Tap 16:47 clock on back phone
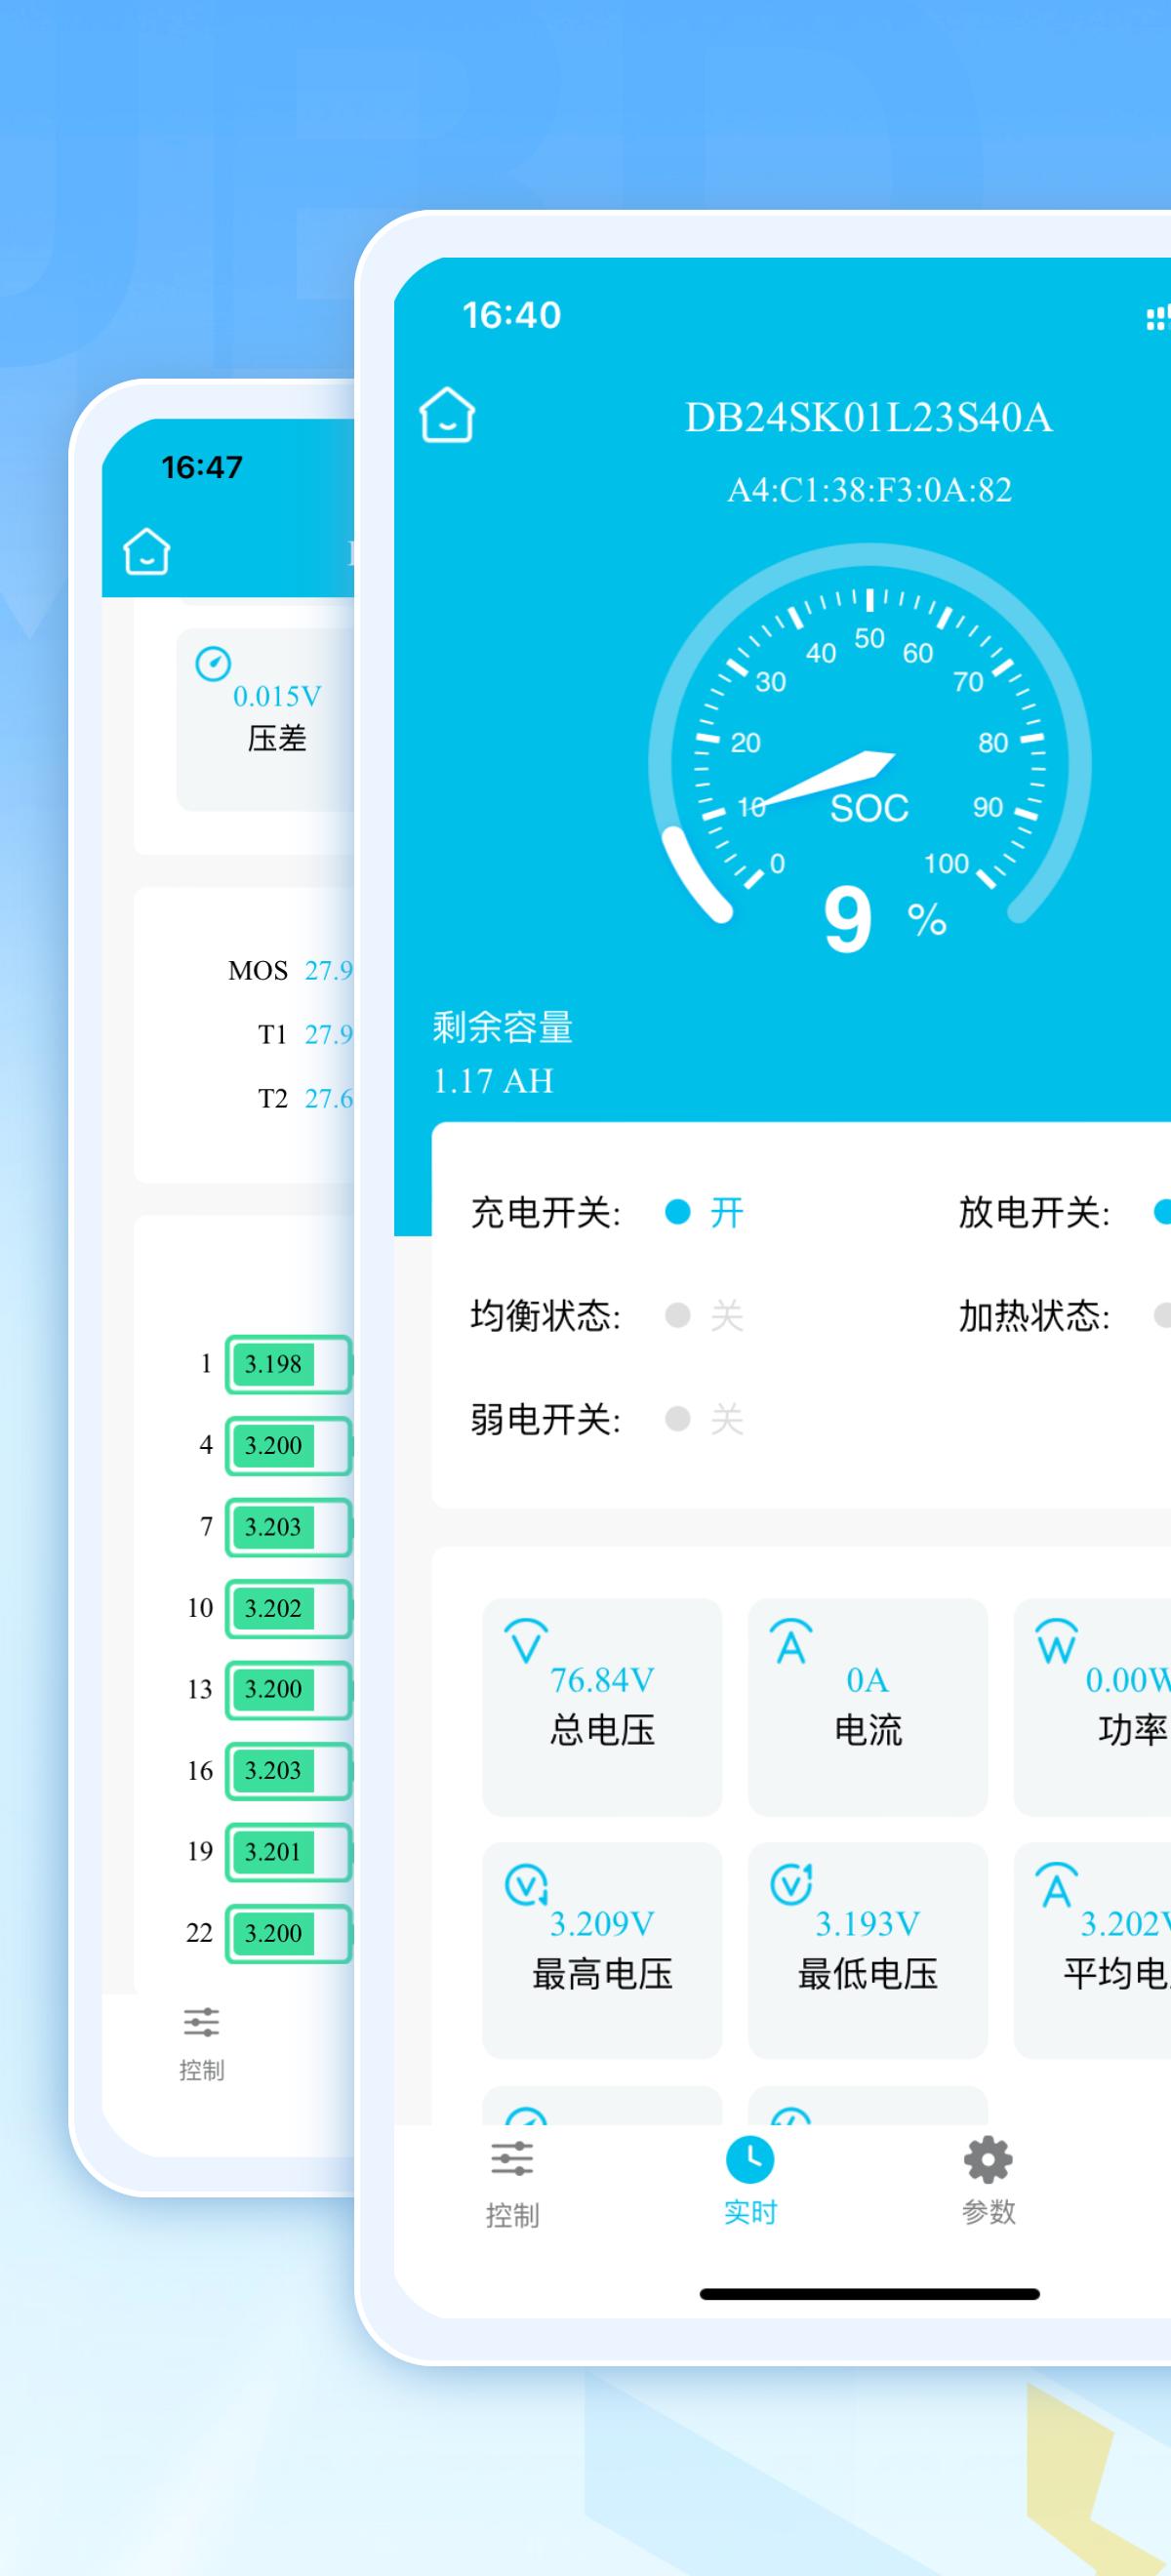This screenshot has height=2576, width=1171. [x=202, y=466]
